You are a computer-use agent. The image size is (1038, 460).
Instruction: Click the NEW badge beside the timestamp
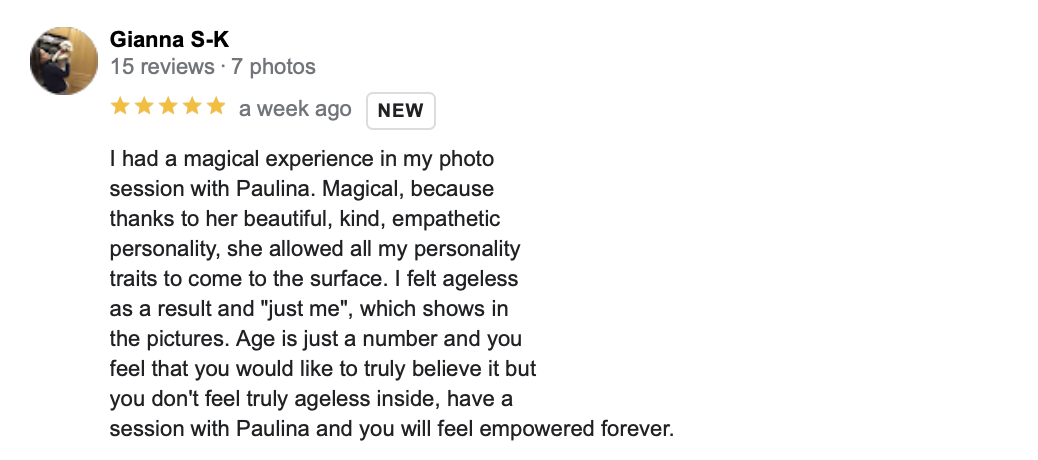click(x=401, y=111)
